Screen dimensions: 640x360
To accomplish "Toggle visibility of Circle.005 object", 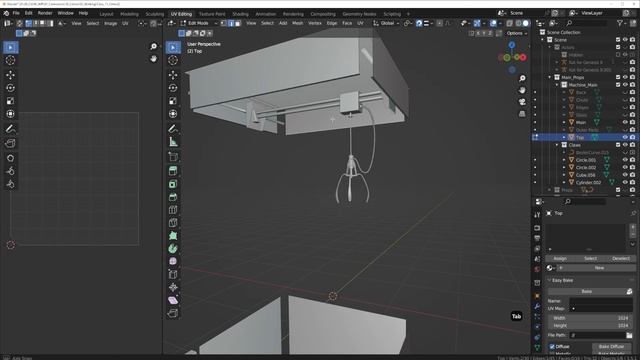I will [625, 160].
